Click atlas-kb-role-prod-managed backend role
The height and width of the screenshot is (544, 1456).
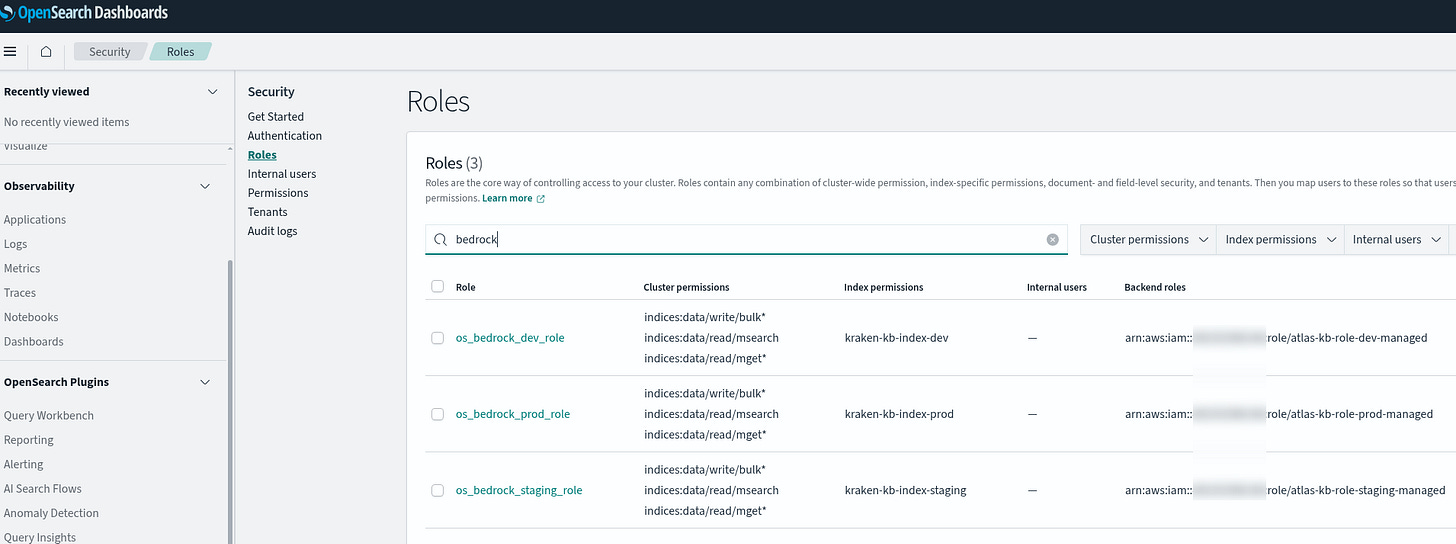(1279, 414)
